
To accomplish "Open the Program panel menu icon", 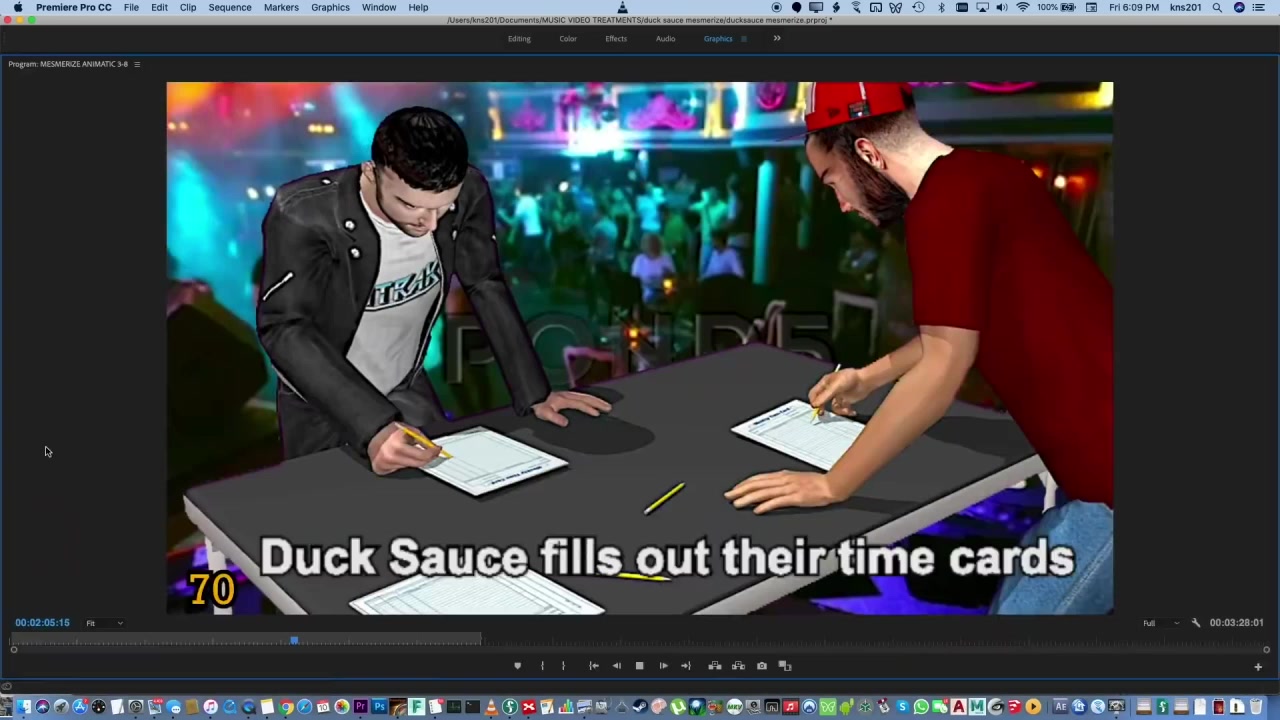I will click(x=137, y=64).
